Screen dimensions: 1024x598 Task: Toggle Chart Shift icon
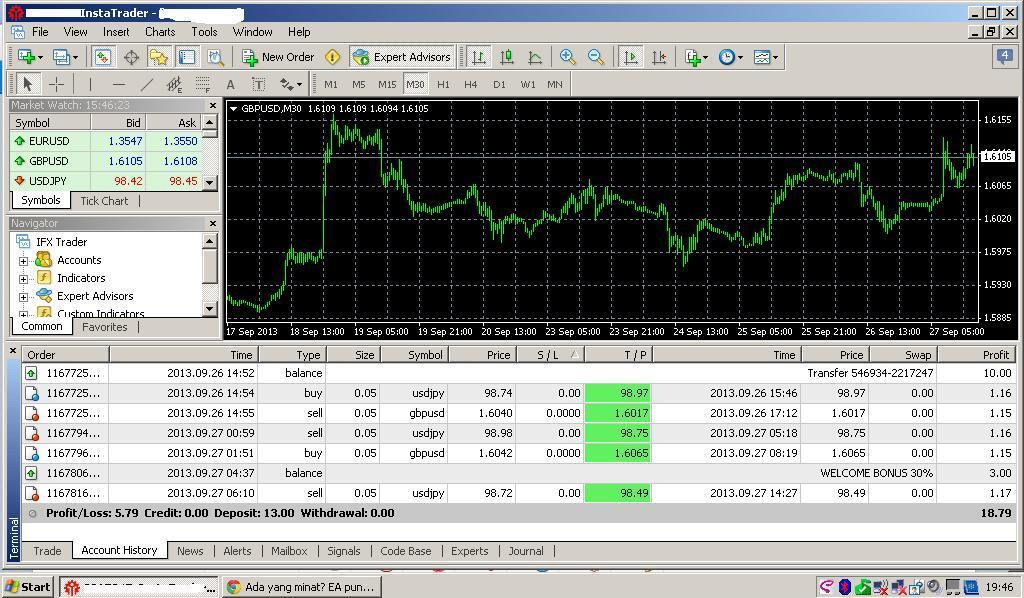click(x=659, y=57)
